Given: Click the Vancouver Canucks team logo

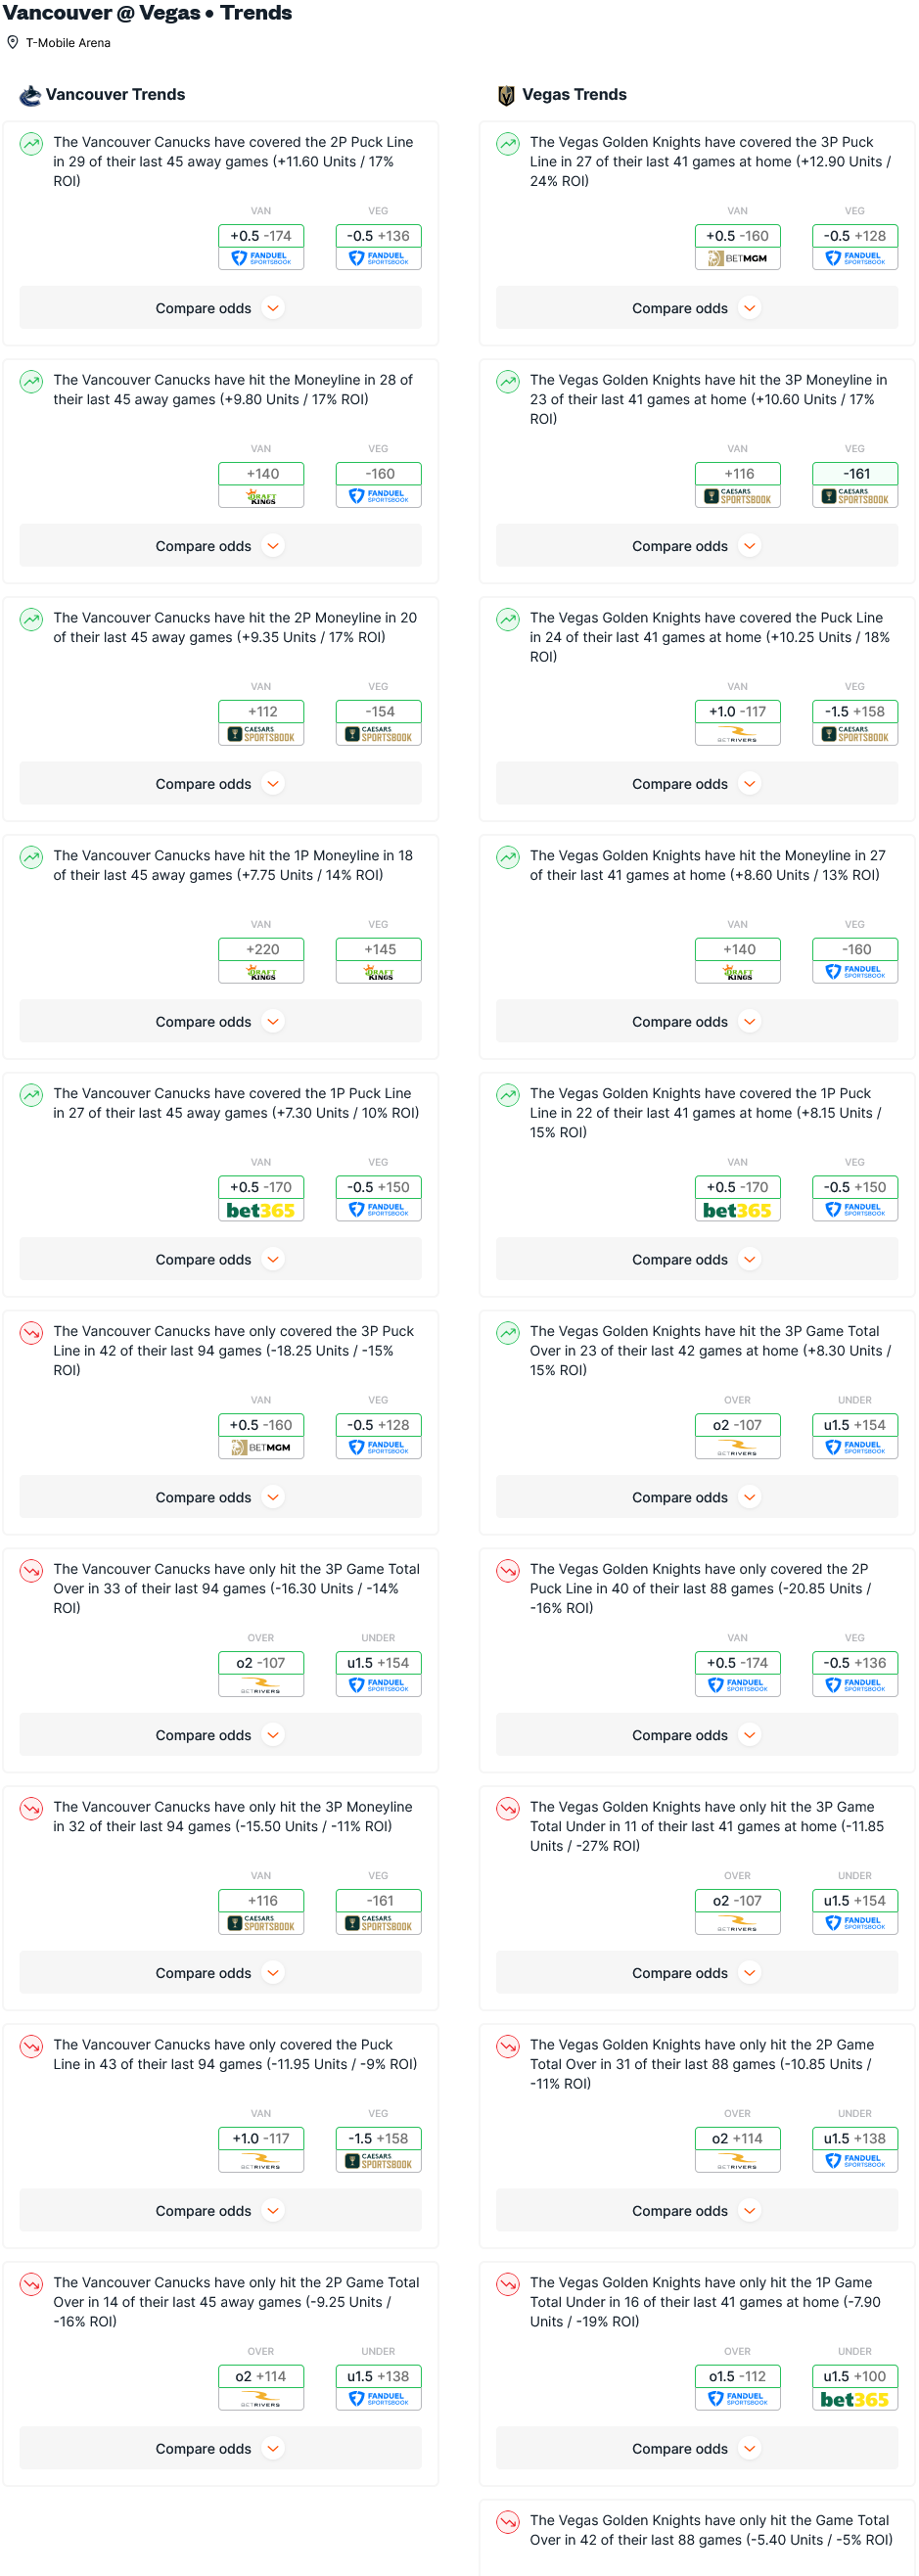Looking at the screenshot, I should pos(30,95).
